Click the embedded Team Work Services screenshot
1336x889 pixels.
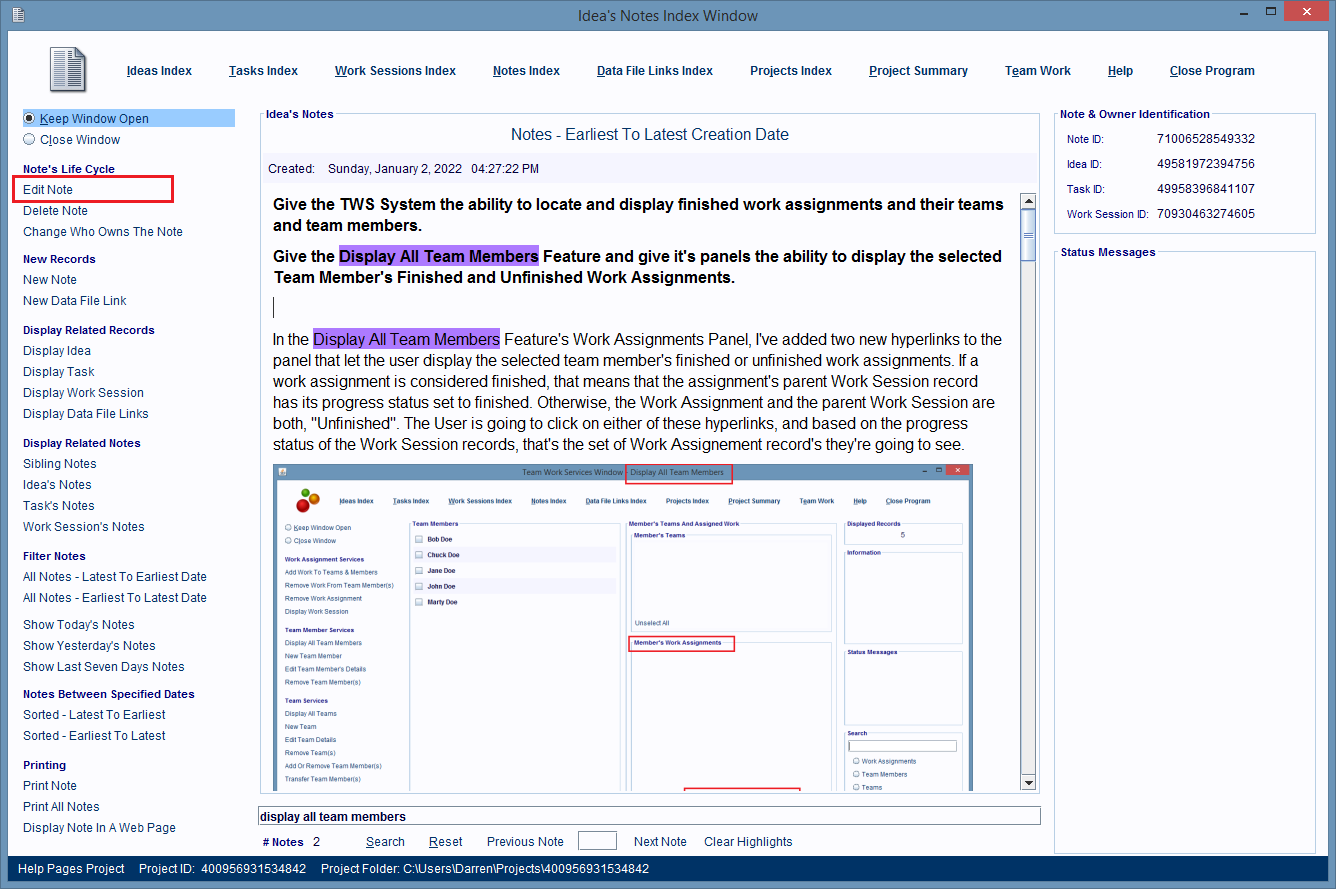pyautogui.click(x=623, y=627)
